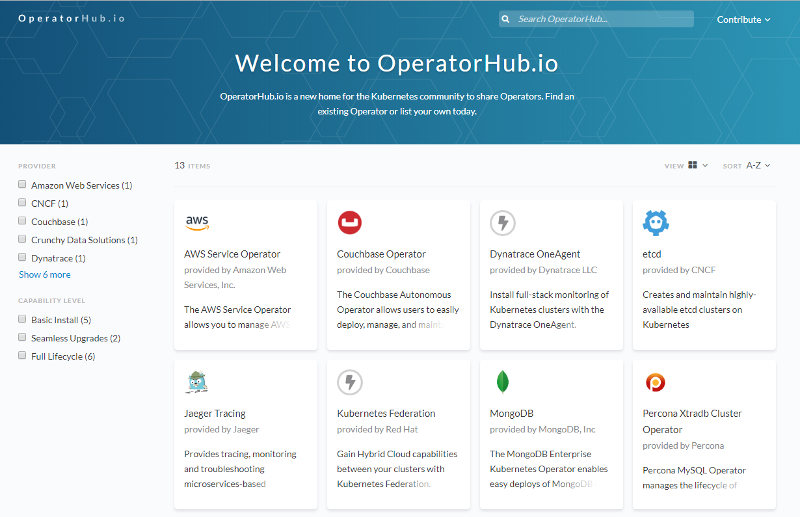Viewport: 800px width, 517px height.
Task: Open the Dynatrace OneAgent title
Action: coord(535,254)
